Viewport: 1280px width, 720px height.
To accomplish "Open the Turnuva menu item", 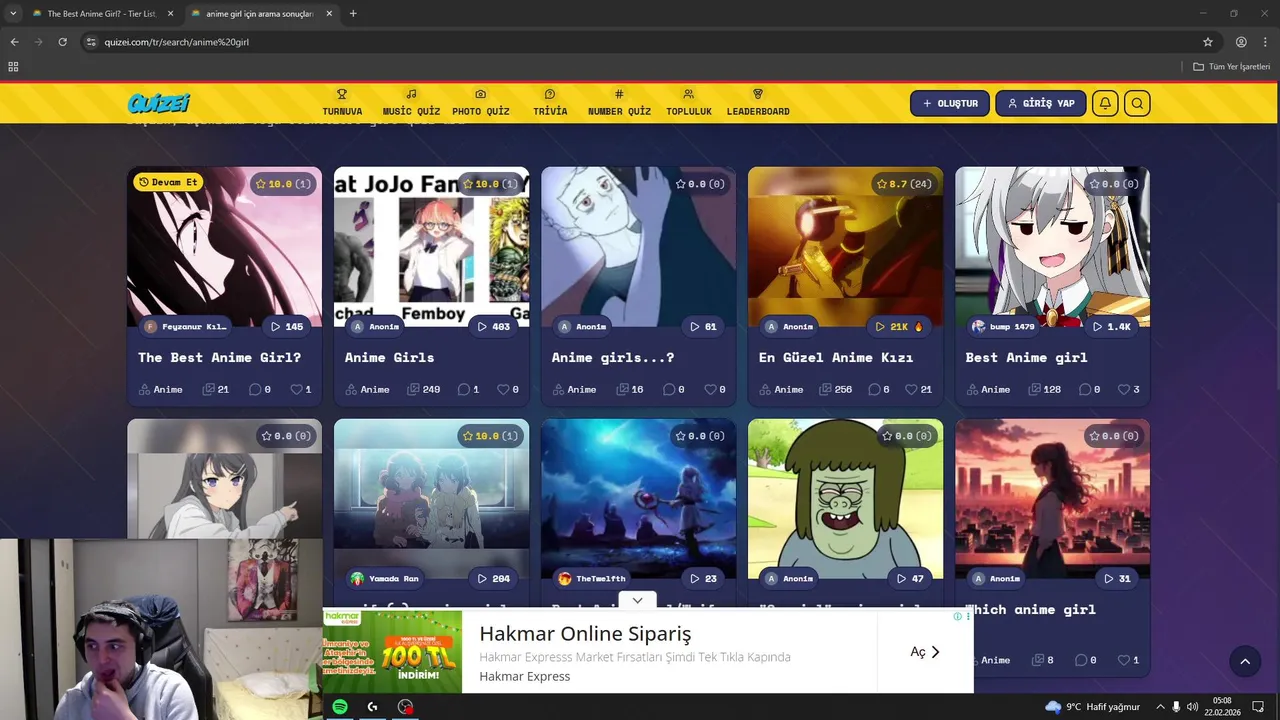I will (342, 103).
